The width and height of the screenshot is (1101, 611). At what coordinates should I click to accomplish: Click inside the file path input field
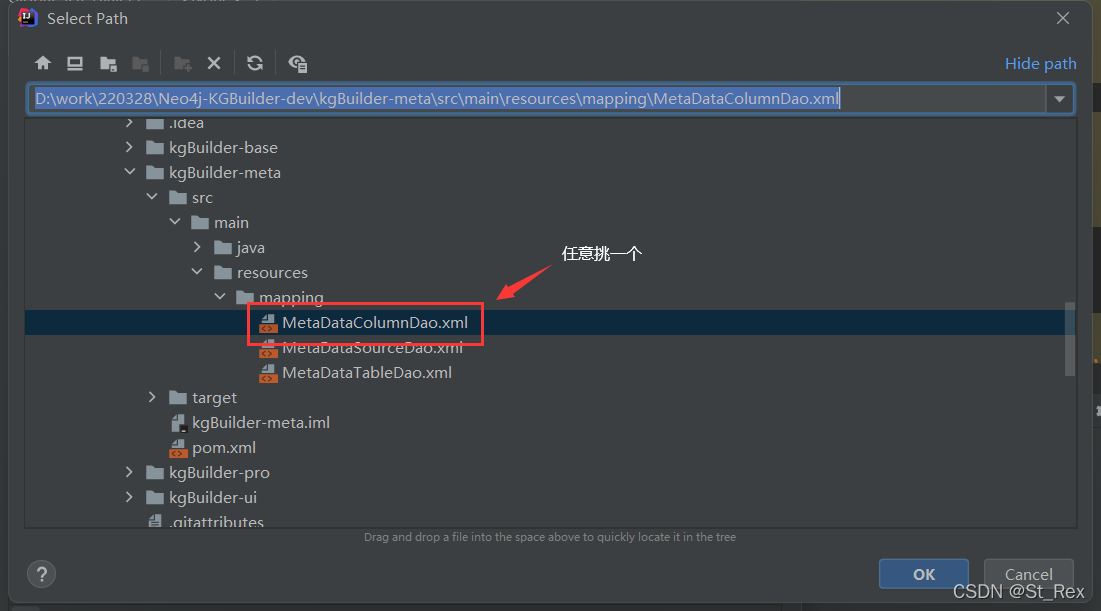coord(500,98)
